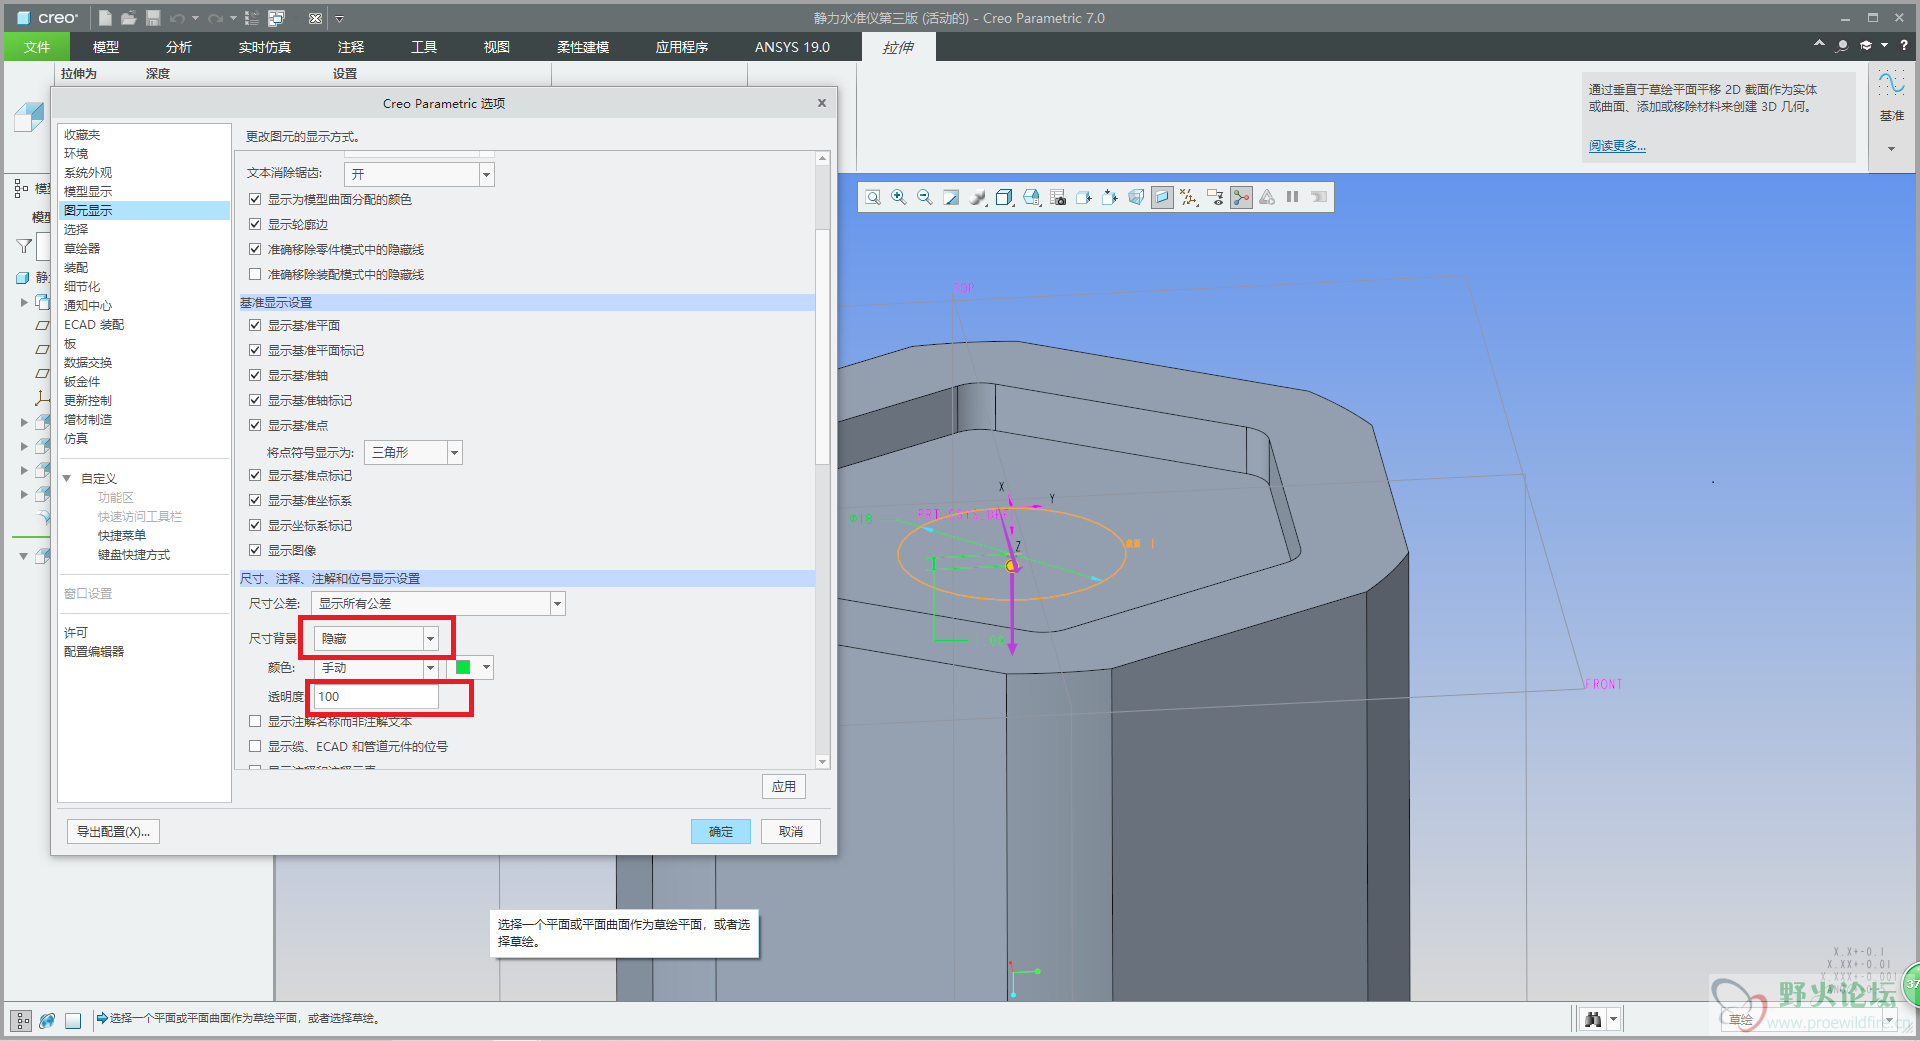Open the 阅读更多... link
This screenshot has height=1041, width=1920.
1617,146
